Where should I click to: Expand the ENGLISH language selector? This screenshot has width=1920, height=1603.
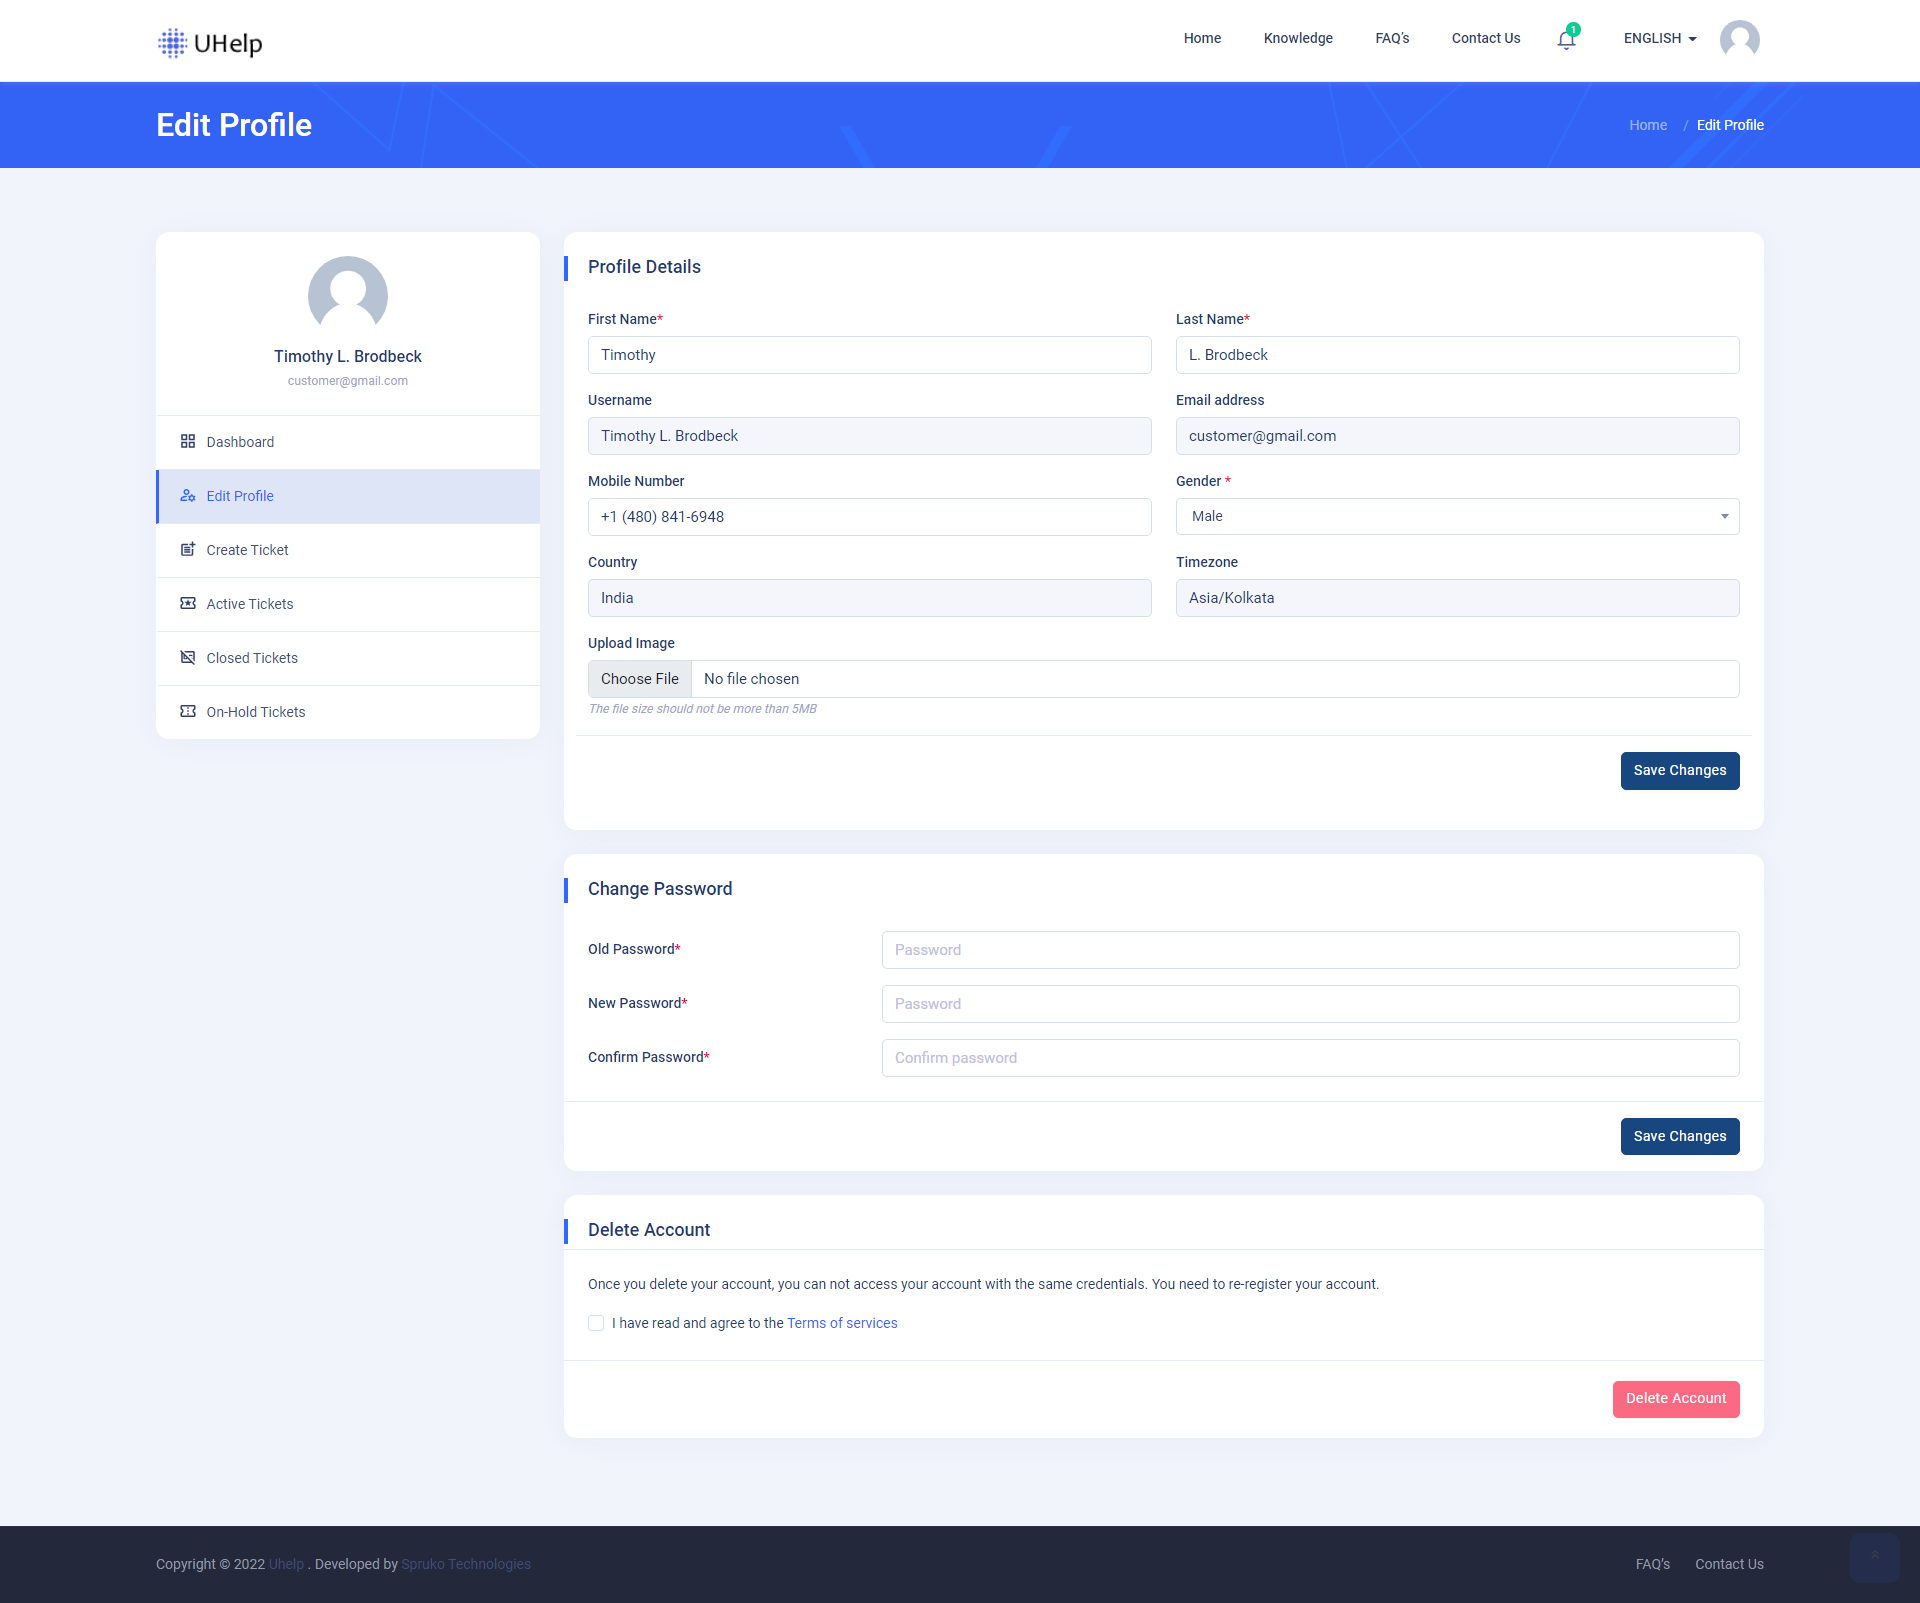[x=1659, y=38]
